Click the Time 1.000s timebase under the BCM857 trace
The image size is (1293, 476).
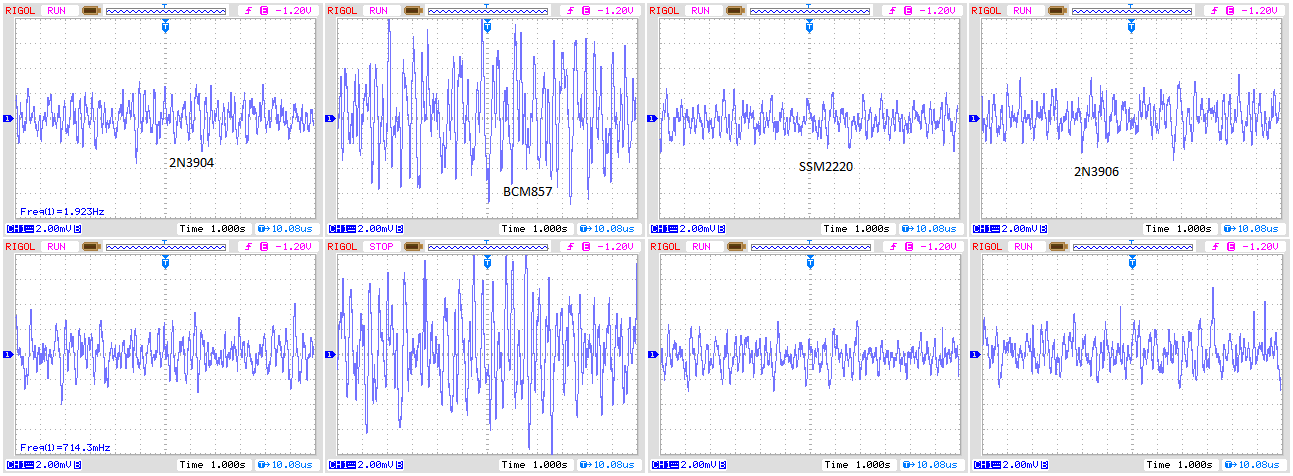(x=536, y=229)
